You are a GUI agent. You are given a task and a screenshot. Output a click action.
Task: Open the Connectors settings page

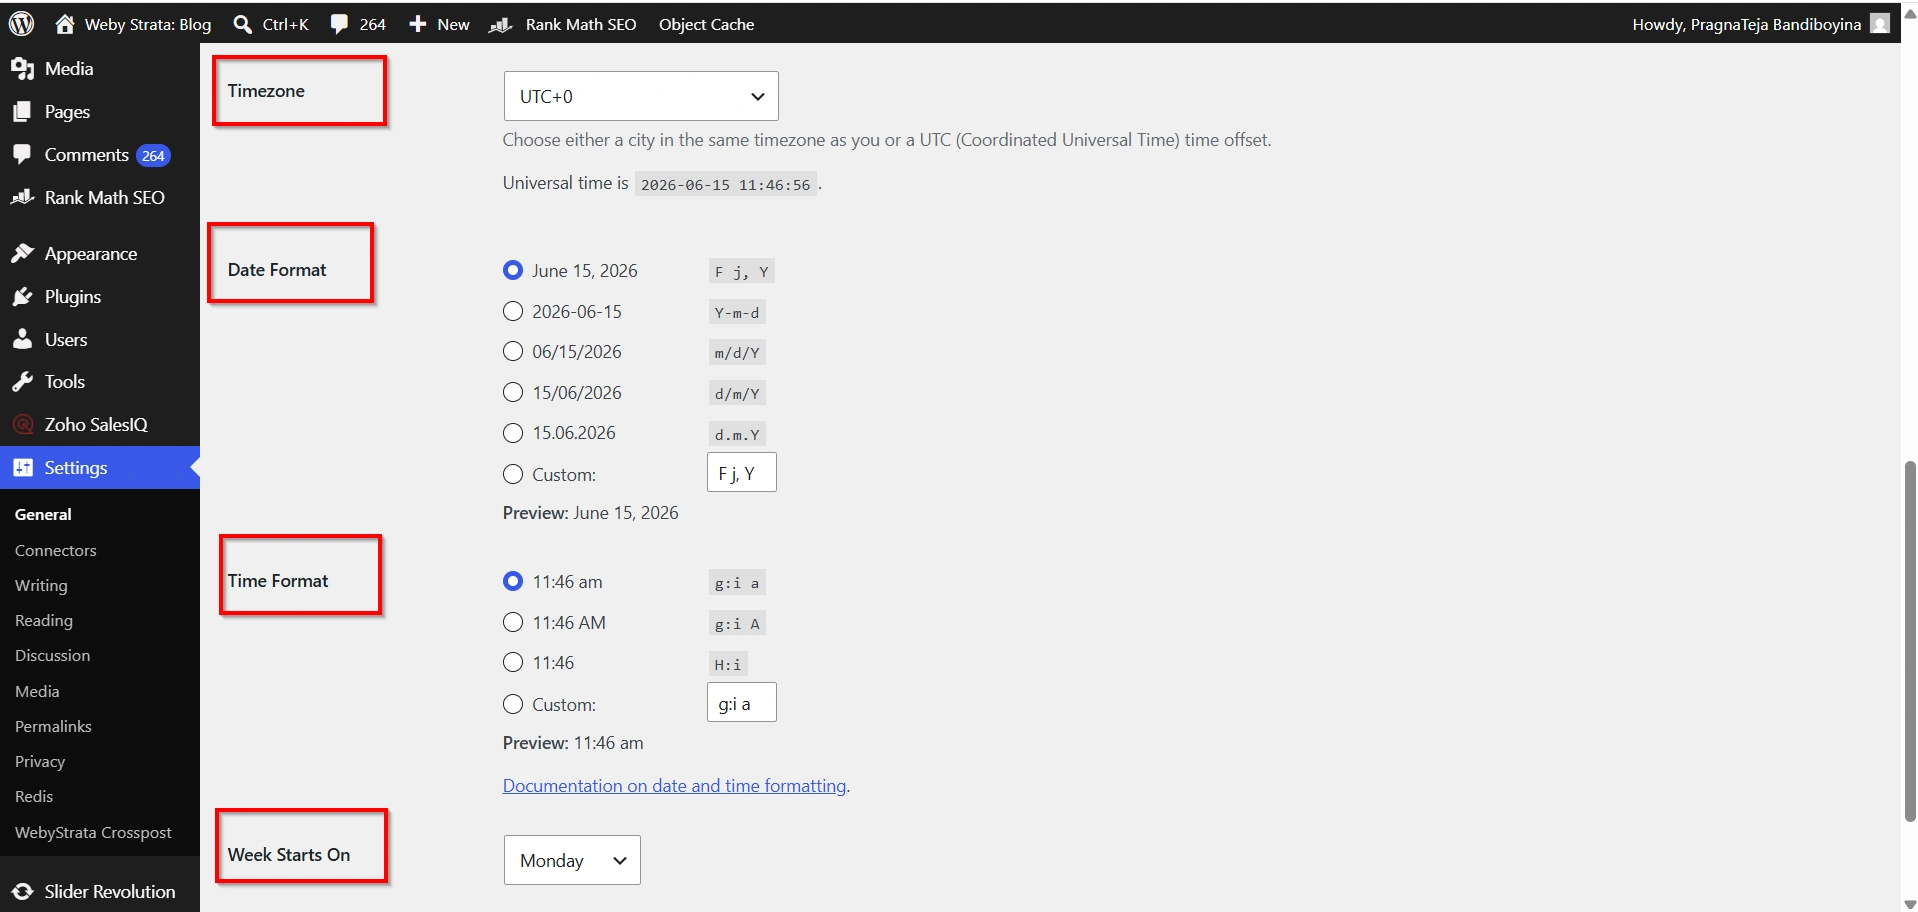[56, 551]
